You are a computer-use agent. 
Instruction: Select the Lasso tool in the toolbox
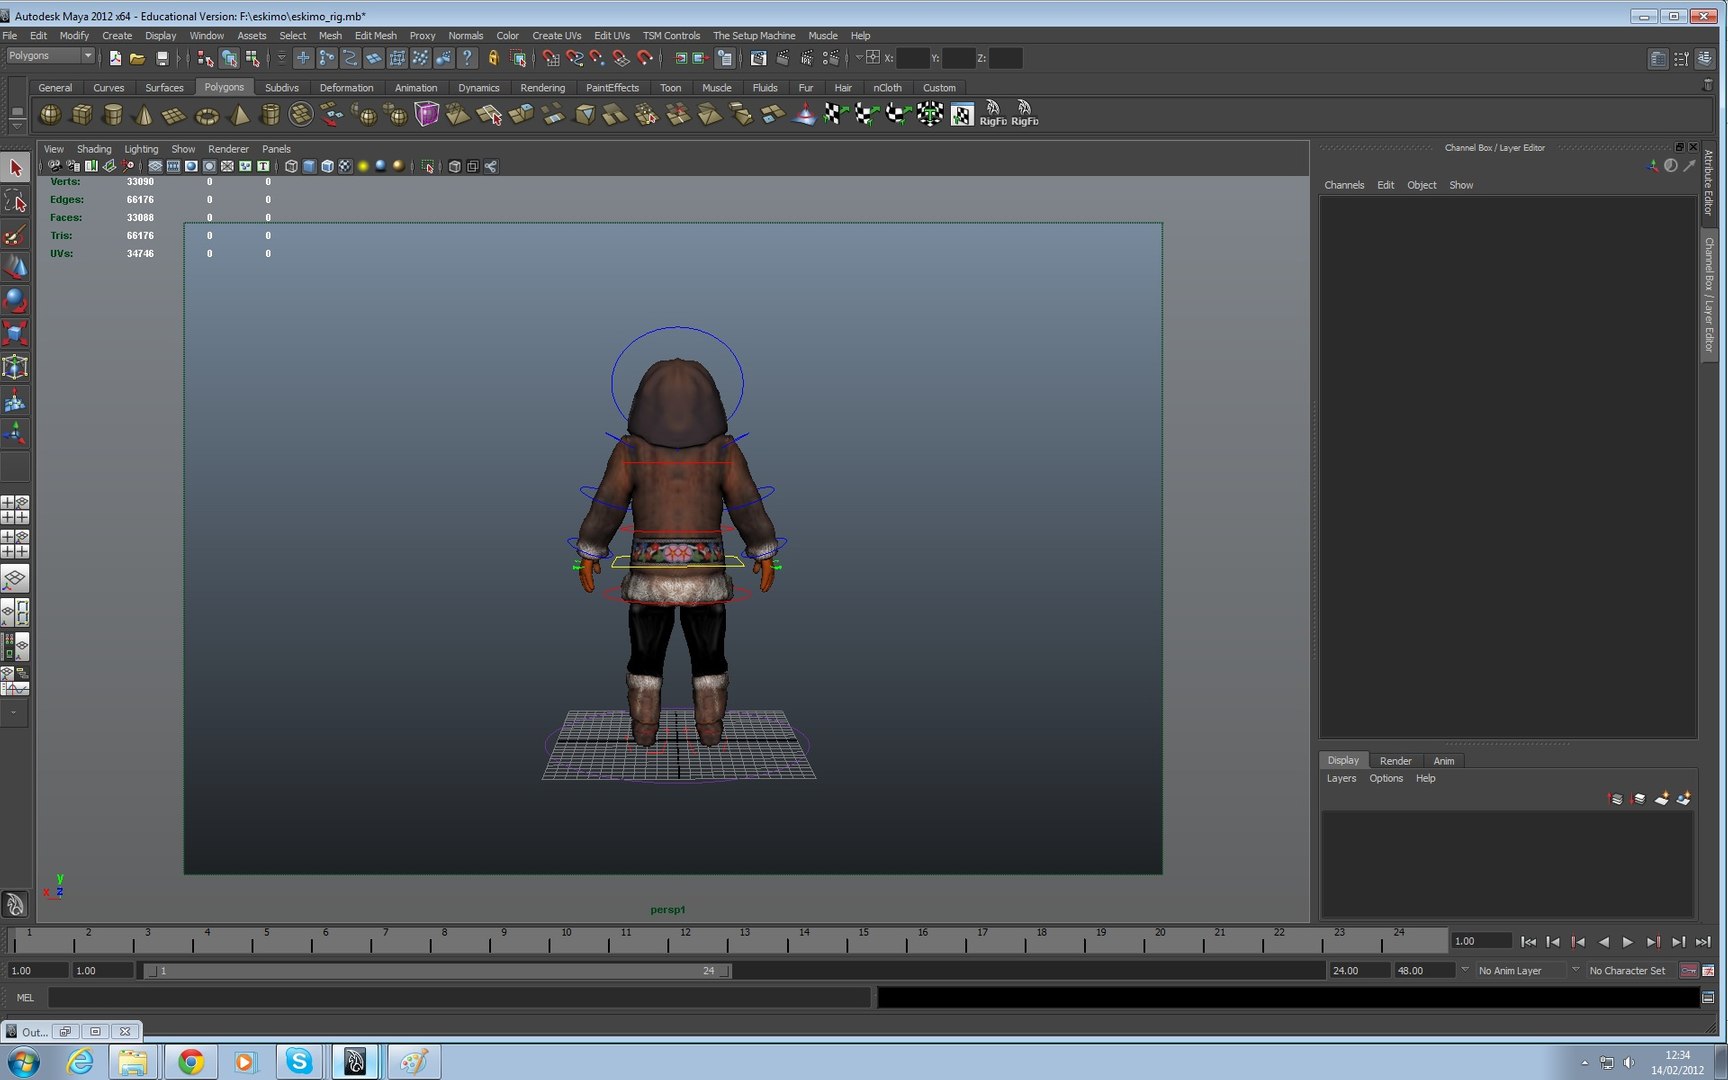tap(15, 201)
